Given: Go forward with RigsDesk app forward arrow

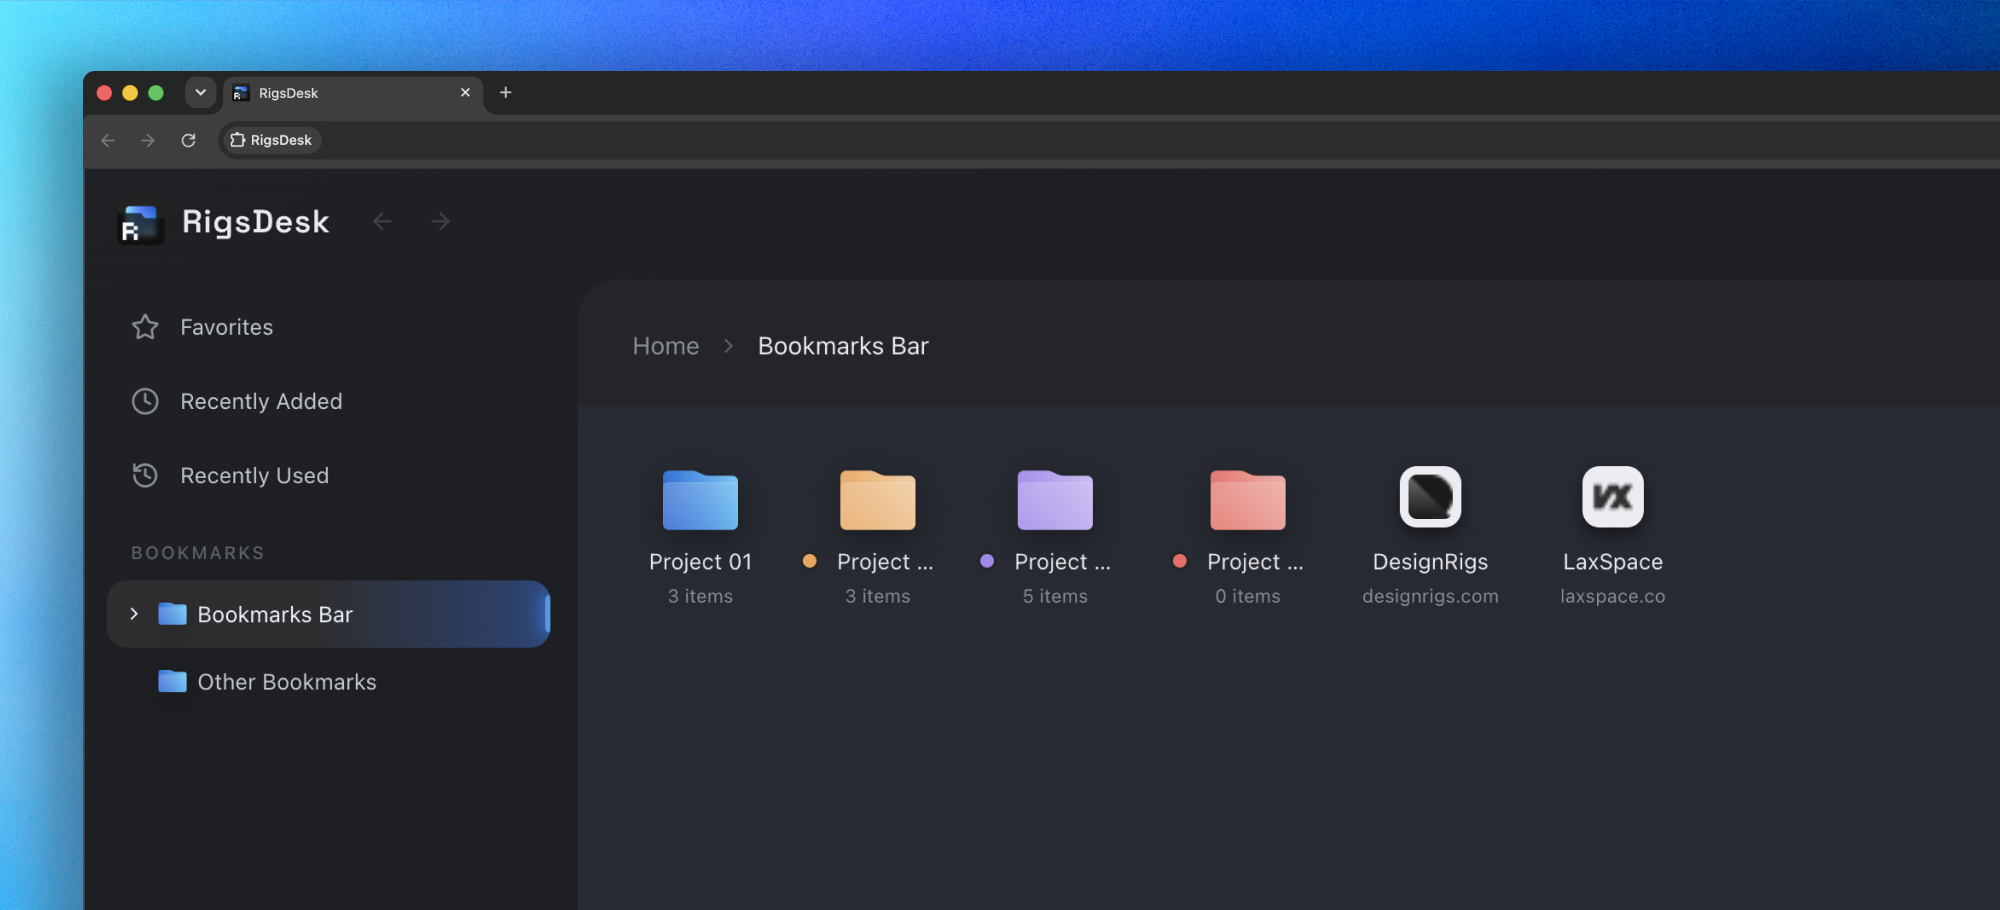Looking at the screenshot, I should click(x=440, y=221).
